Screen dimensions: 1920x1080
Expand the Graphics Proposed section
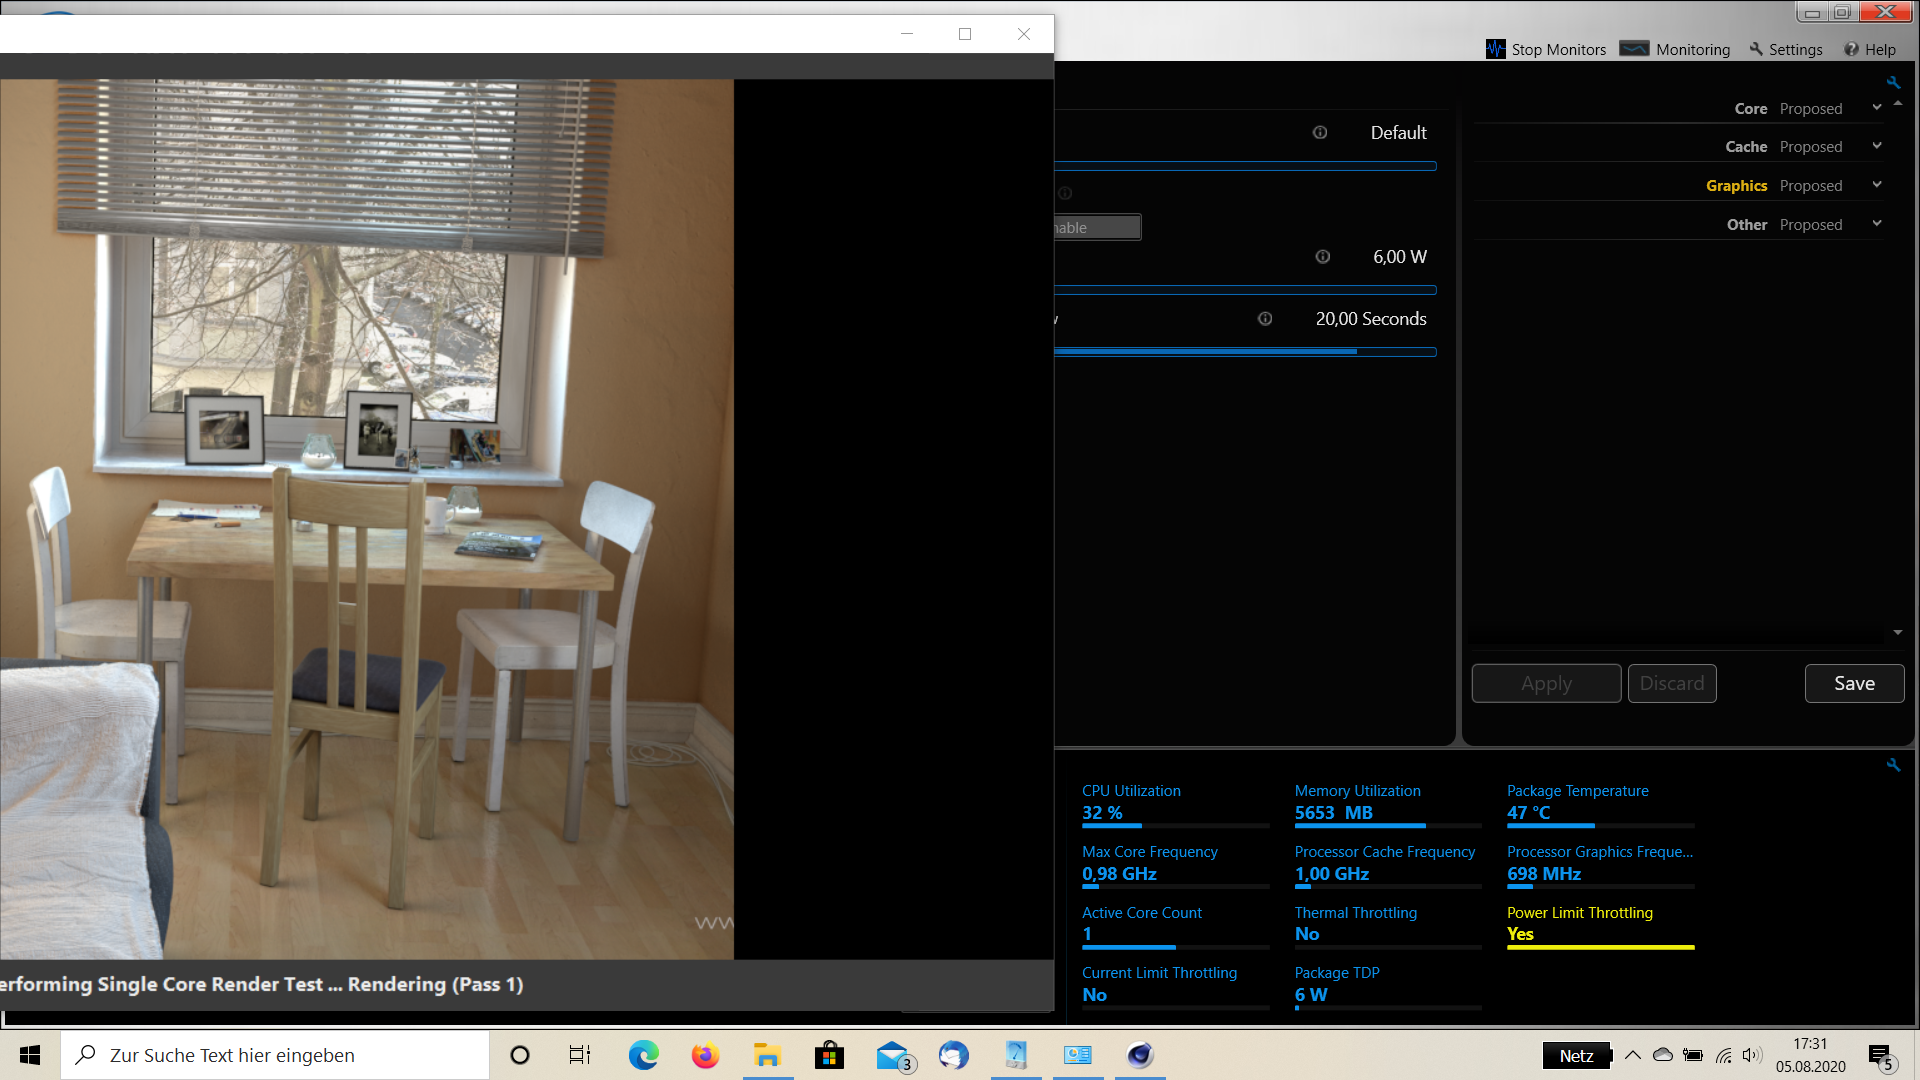(x=1877, y=185)
